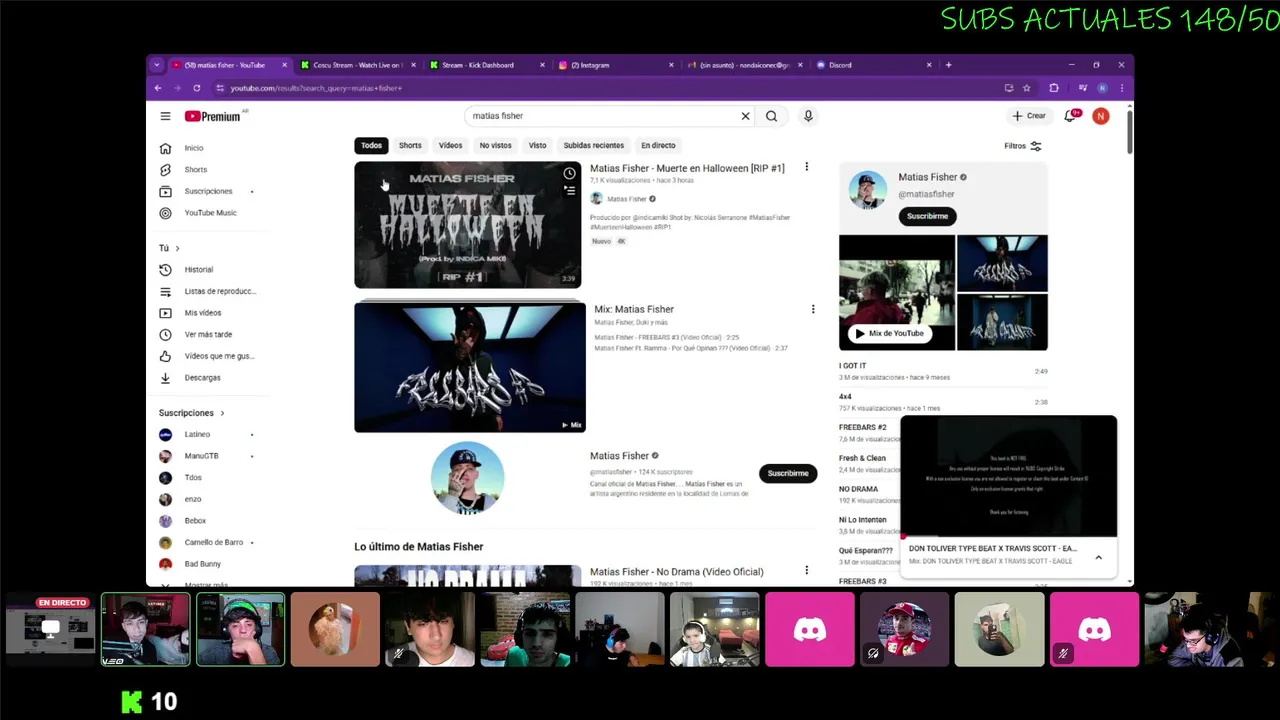
Task: Select the En directo filter chip
Action: (x=658, y=145)
